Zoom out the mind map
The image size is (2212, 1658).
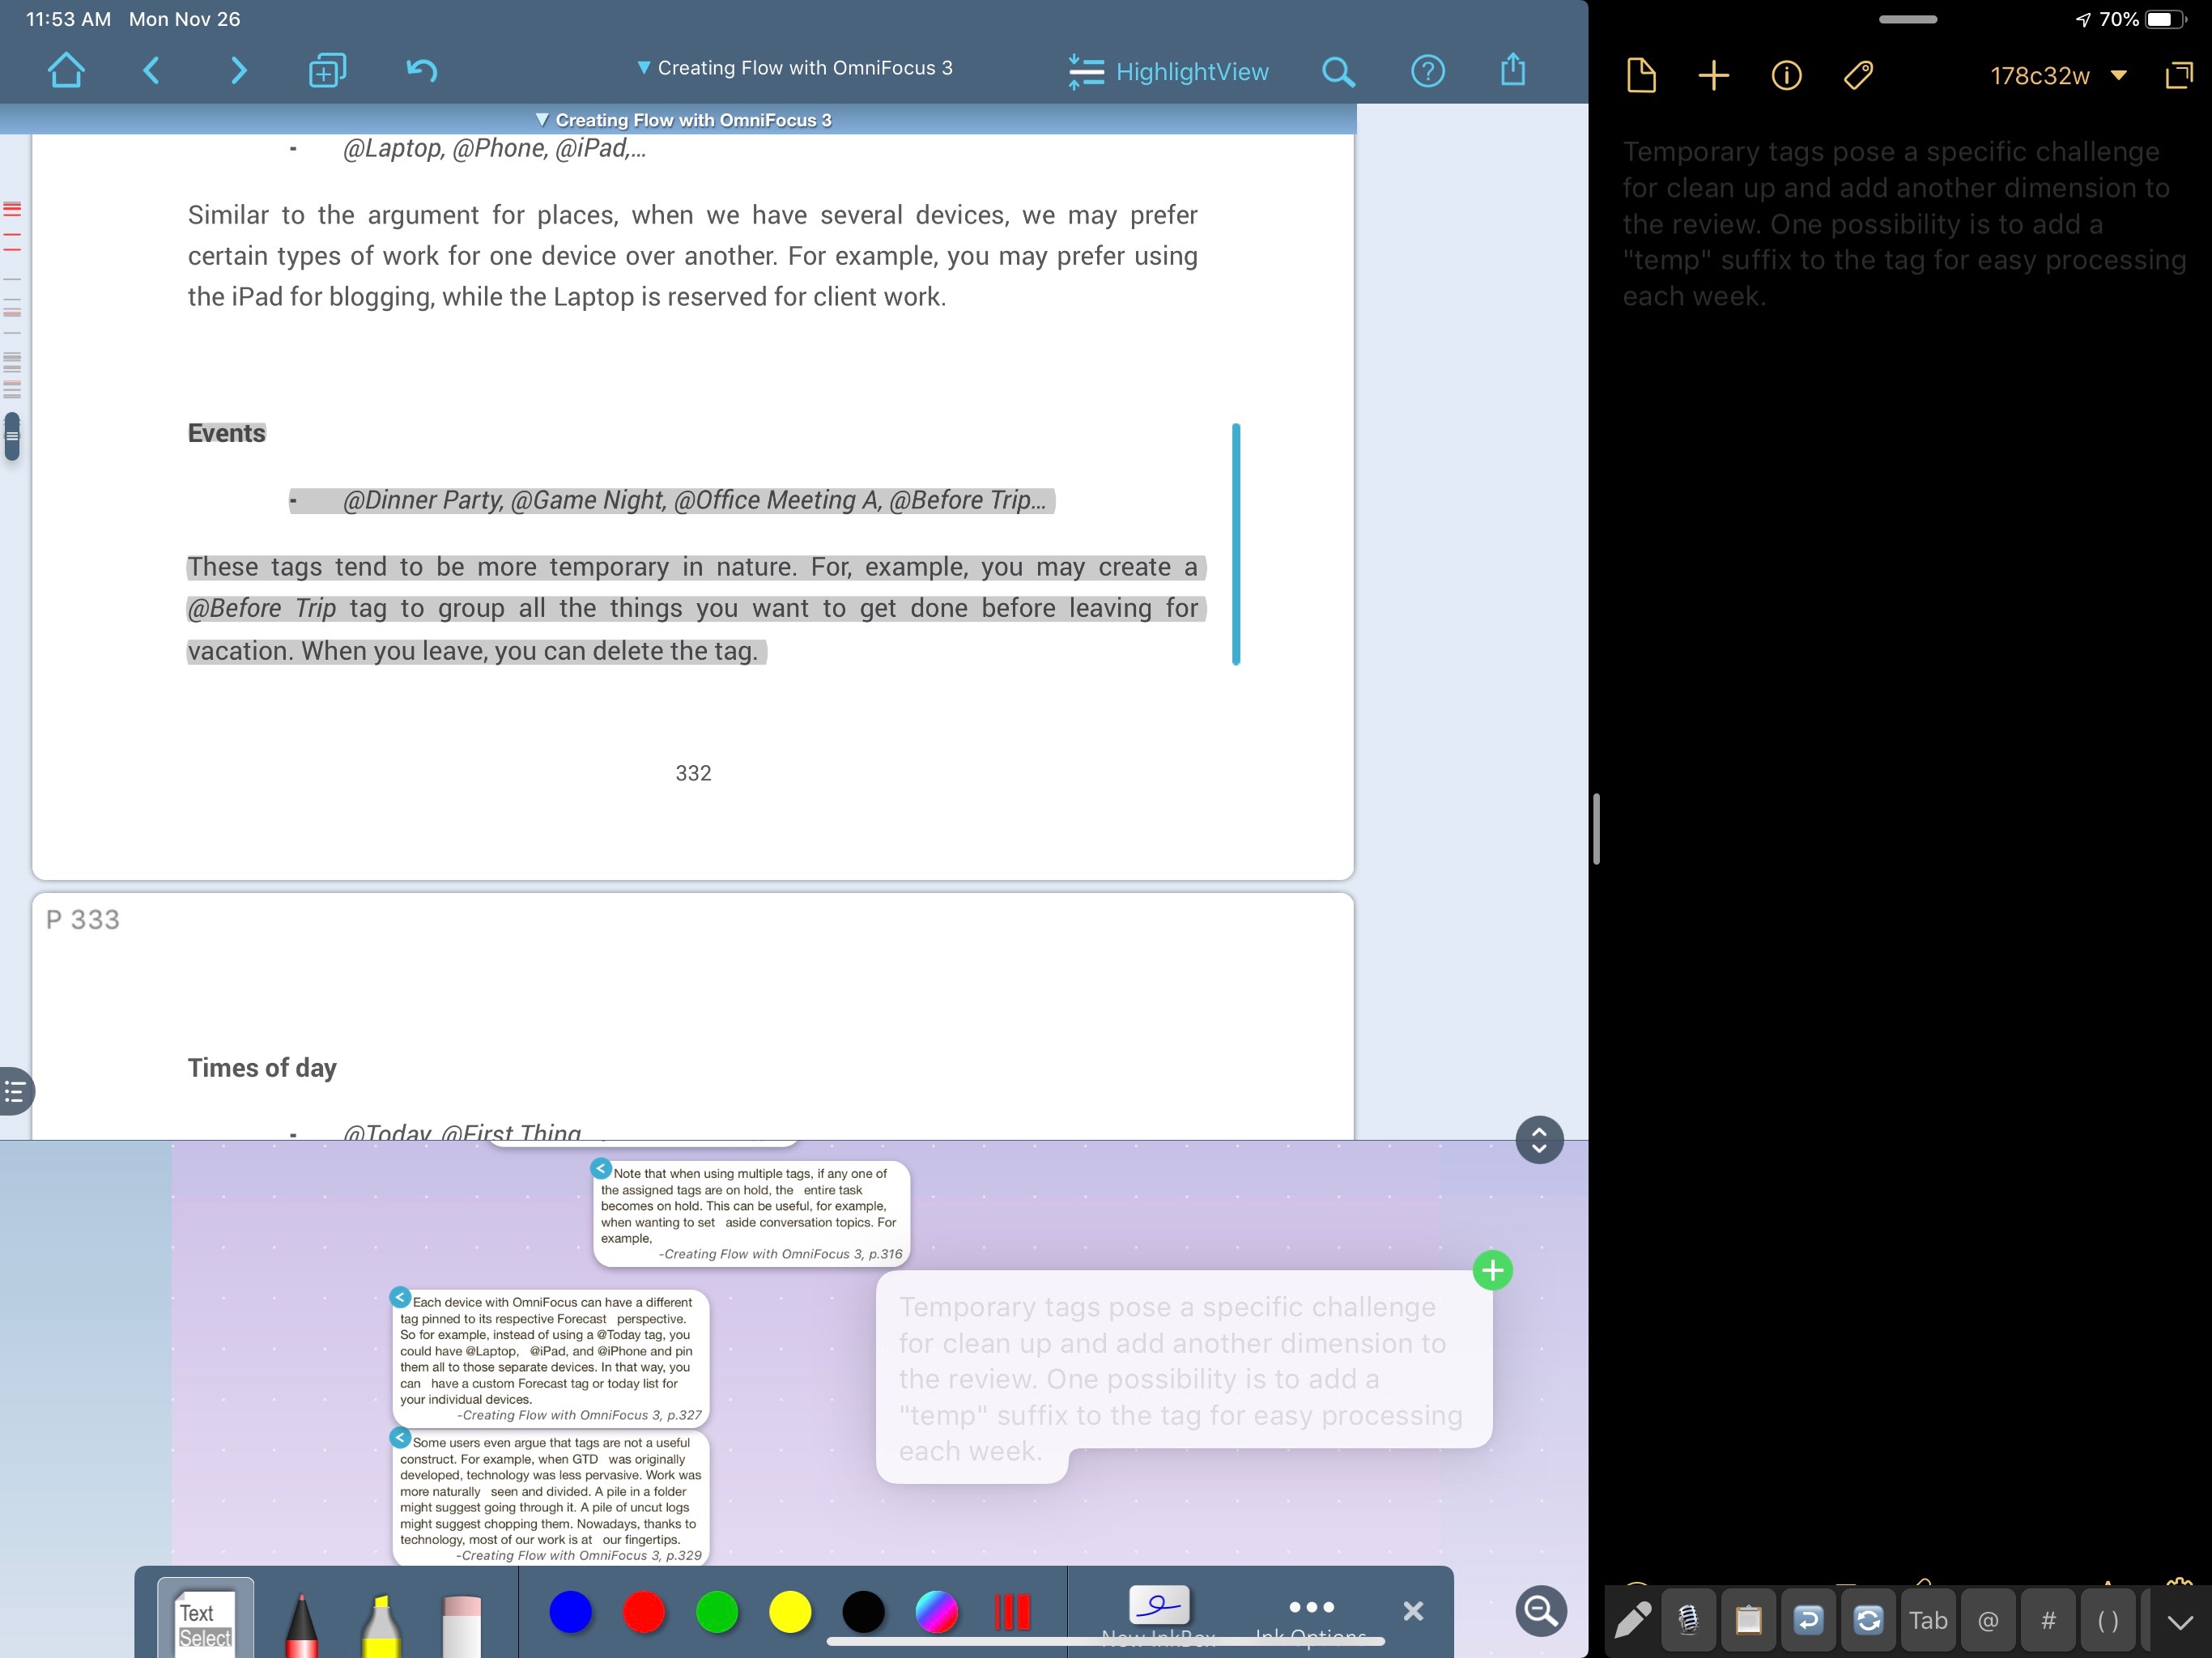point(1540,1610)
